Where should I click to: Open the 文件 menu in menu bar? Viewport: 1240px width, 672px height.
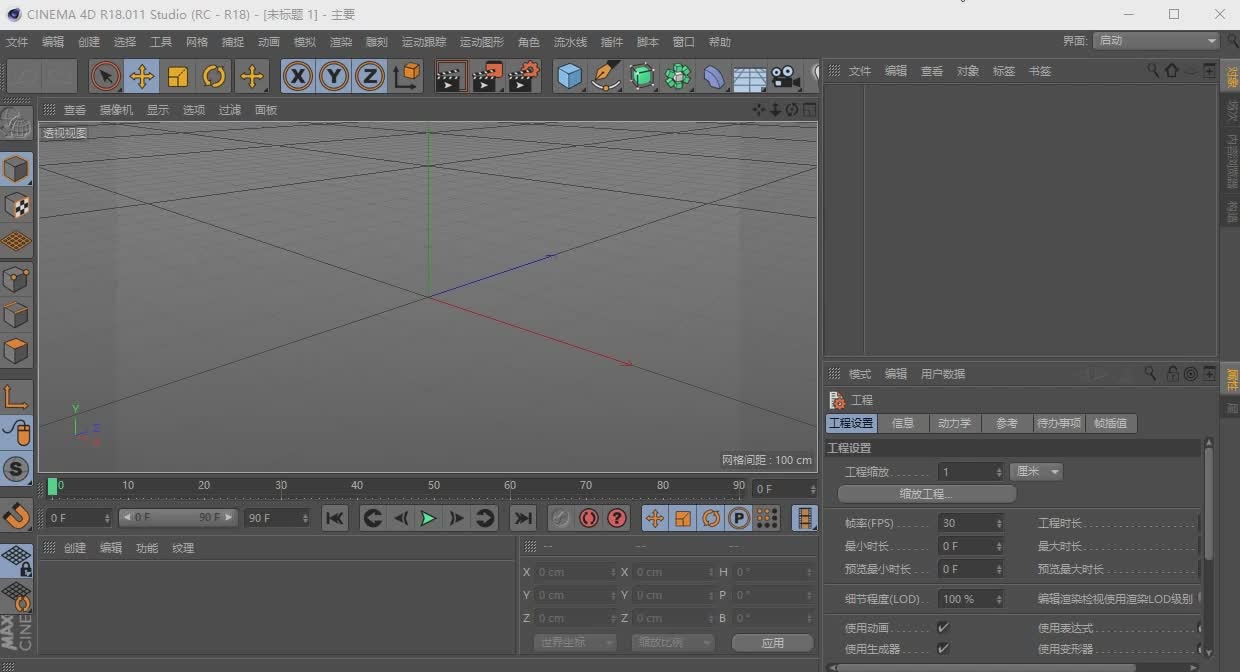(x=17, y=42)
